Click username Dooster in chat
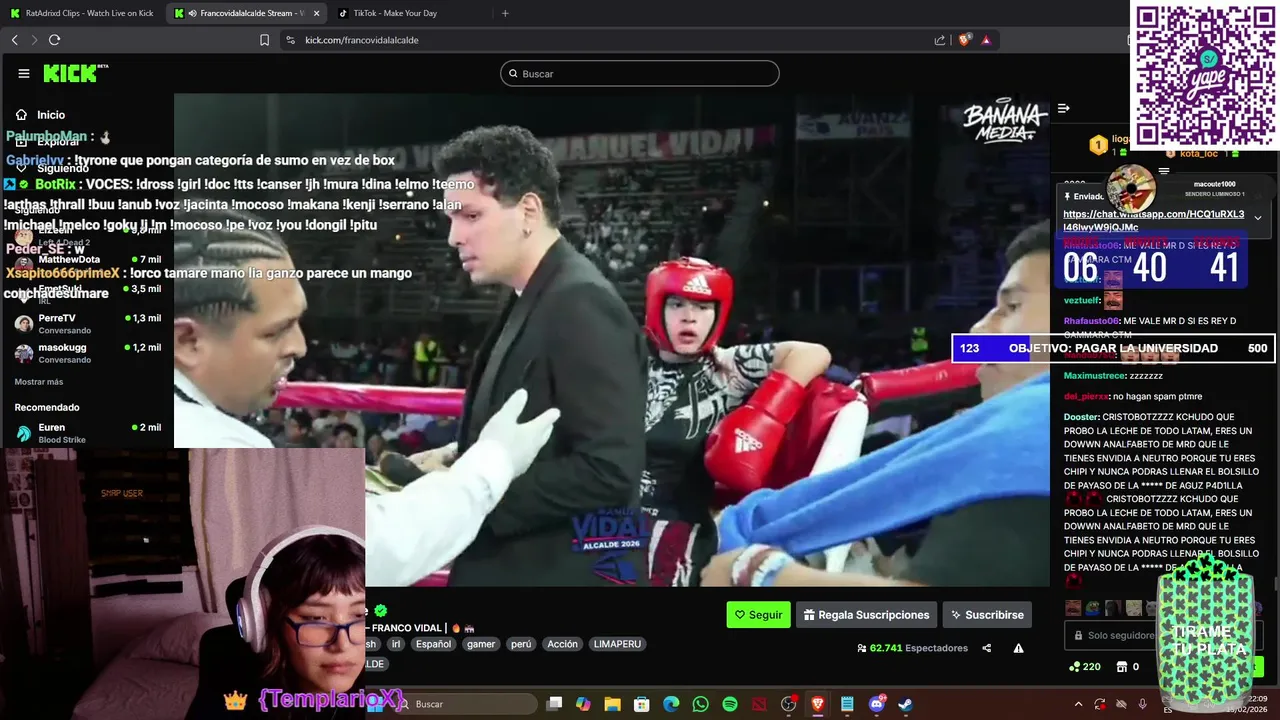The width and height of the screenshot is (1280, 720). click(x=1081, y=417)
